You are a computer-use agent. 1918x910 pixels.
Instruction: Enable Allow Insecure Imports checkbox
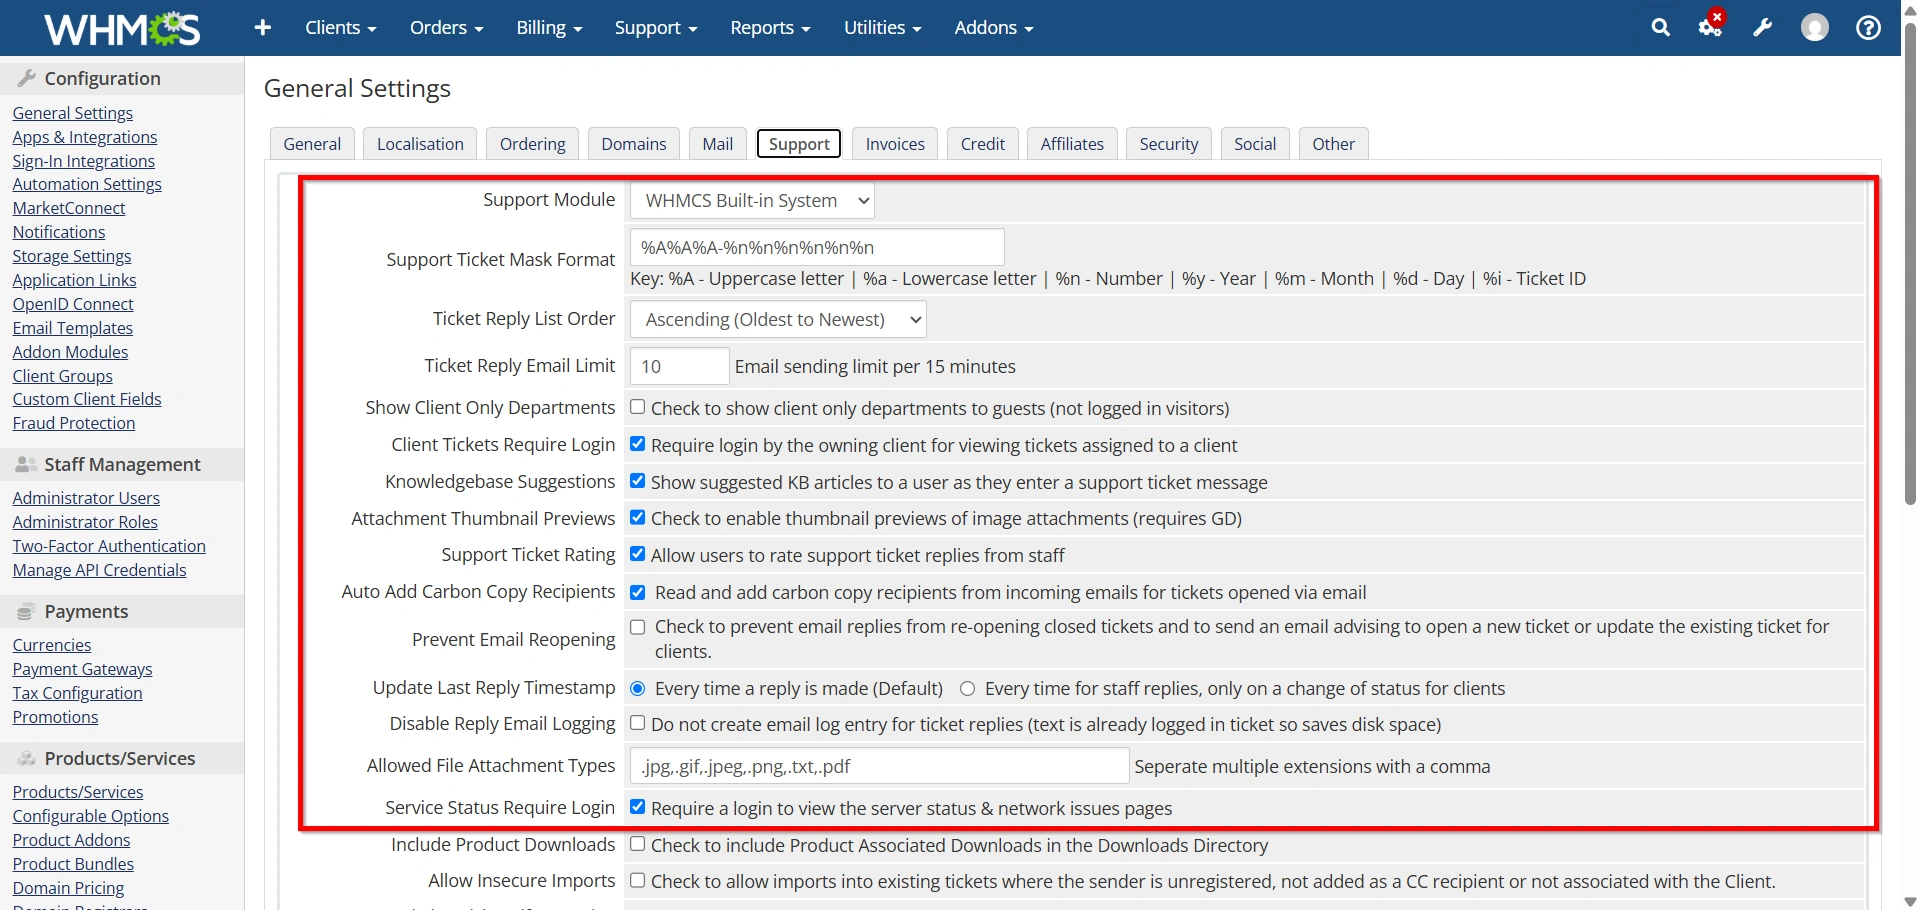tap(637, 880)
